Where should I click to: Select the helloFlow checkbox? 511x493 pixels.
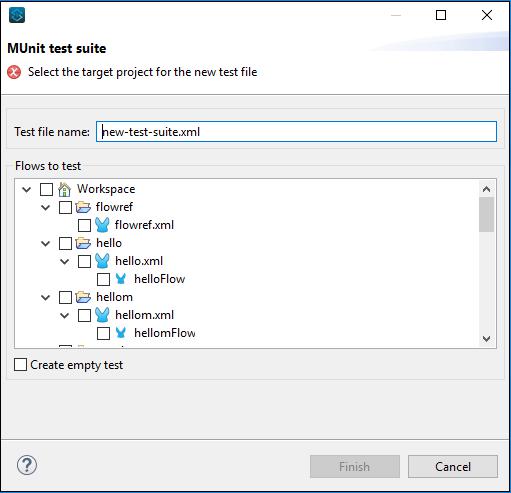(x=103, y=279)
